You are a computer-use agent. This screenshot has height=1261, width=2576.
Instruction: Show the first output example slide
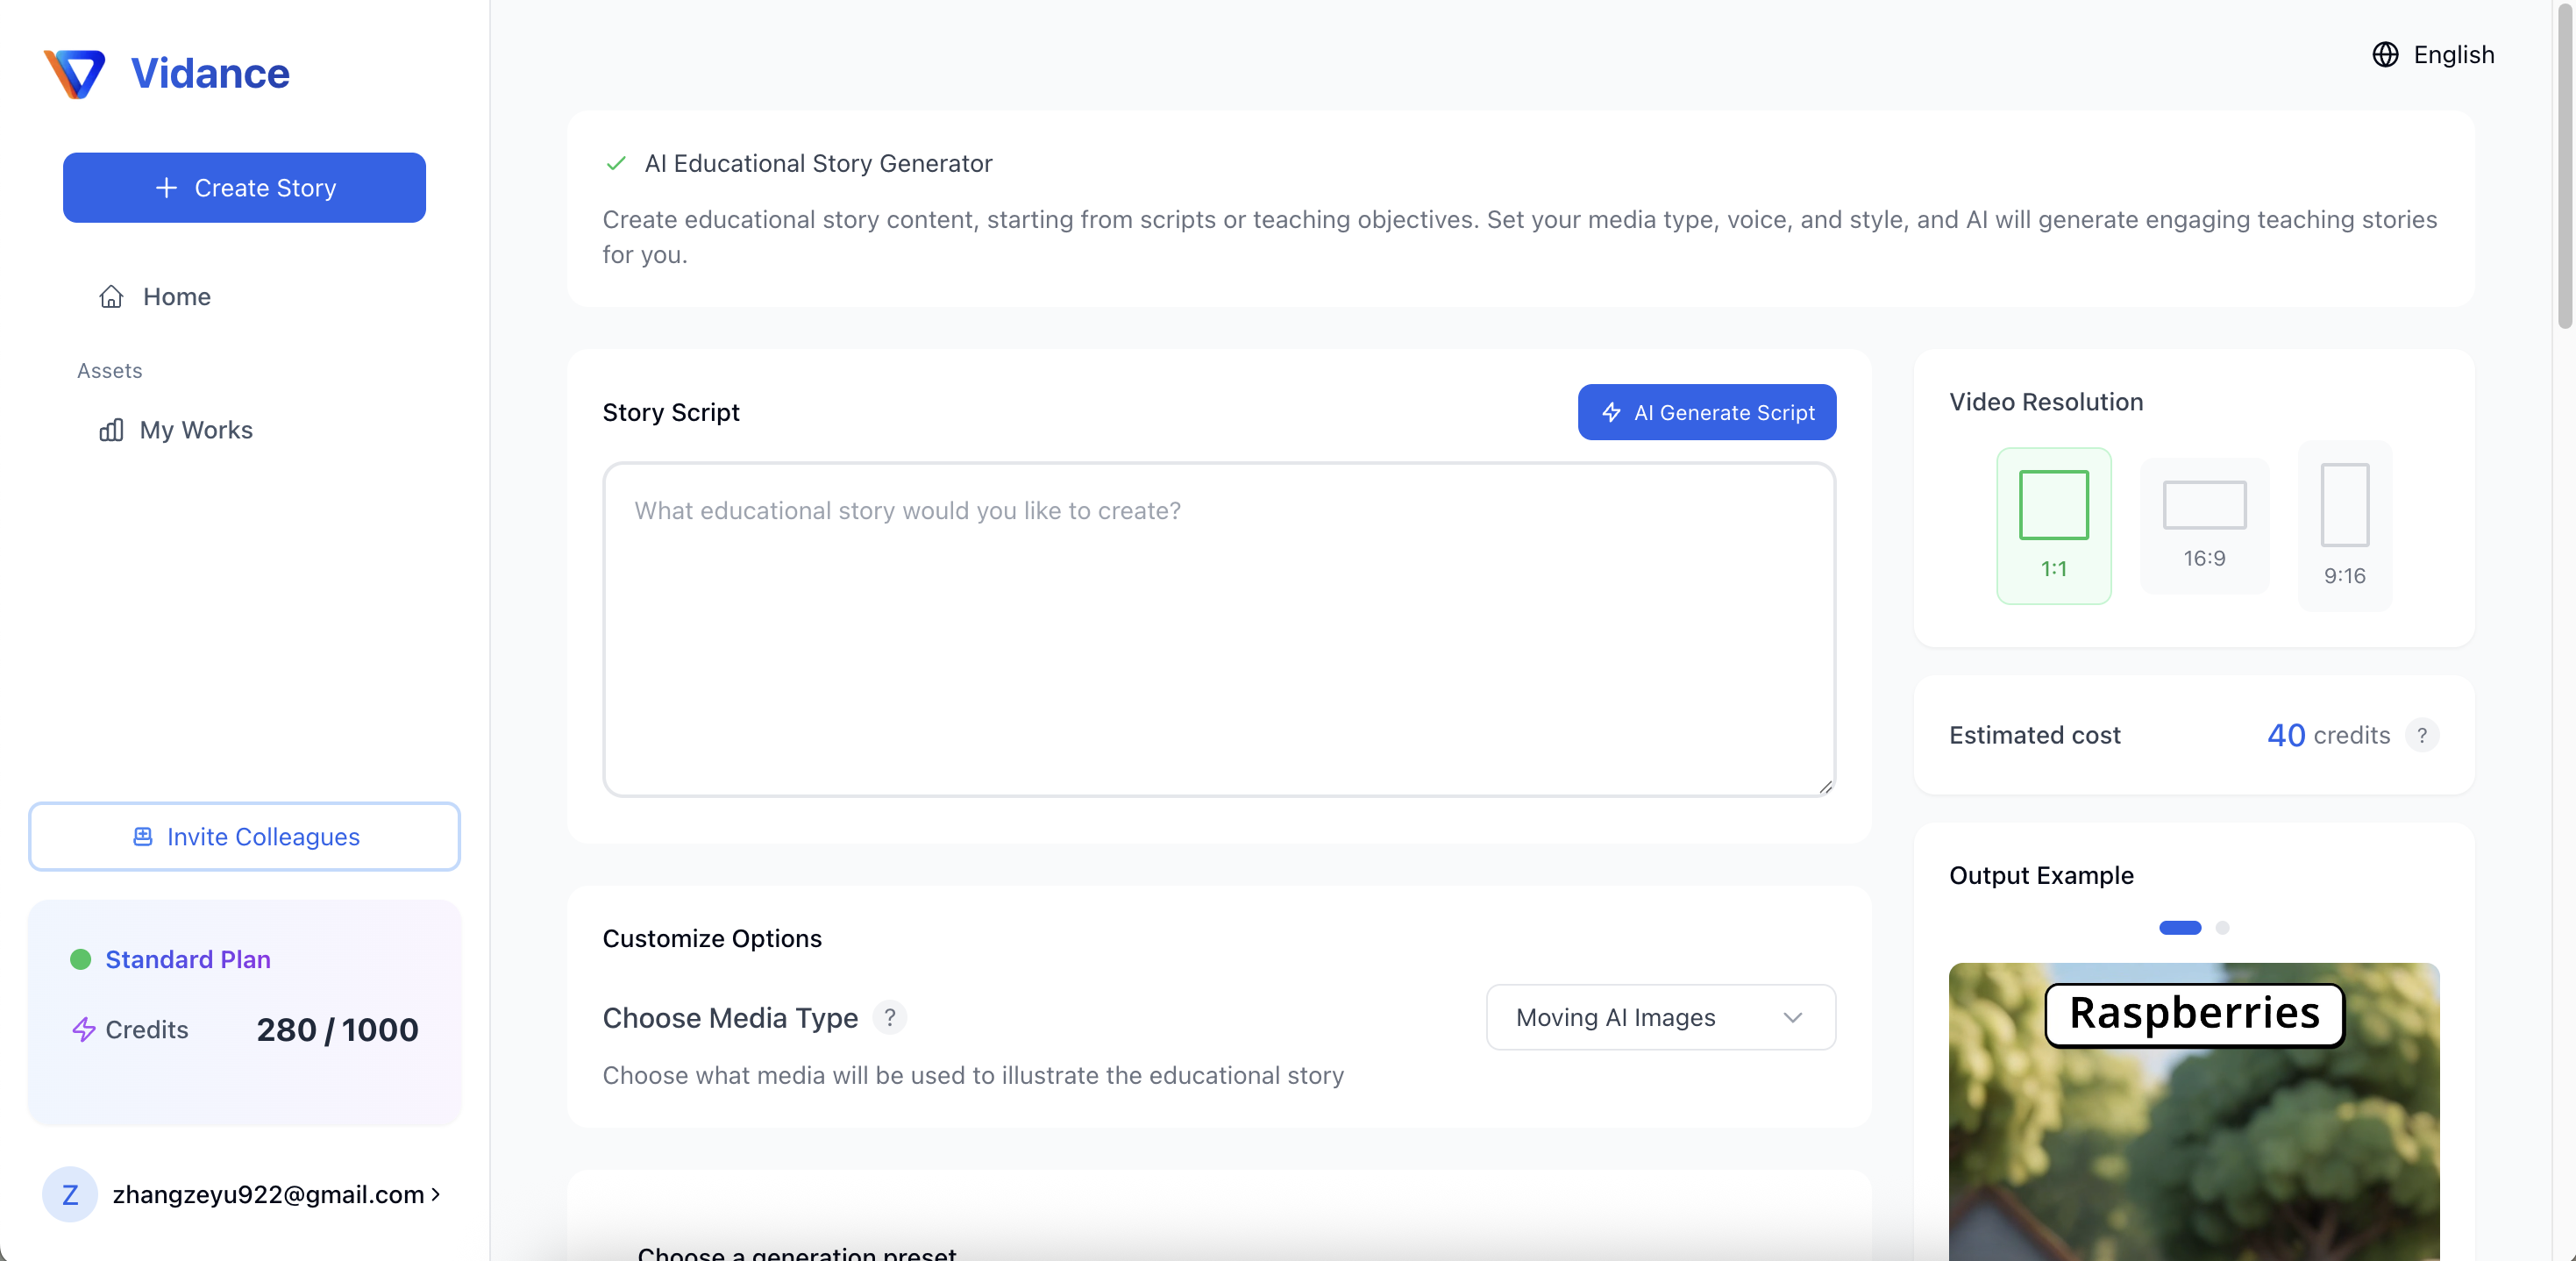2179,928
